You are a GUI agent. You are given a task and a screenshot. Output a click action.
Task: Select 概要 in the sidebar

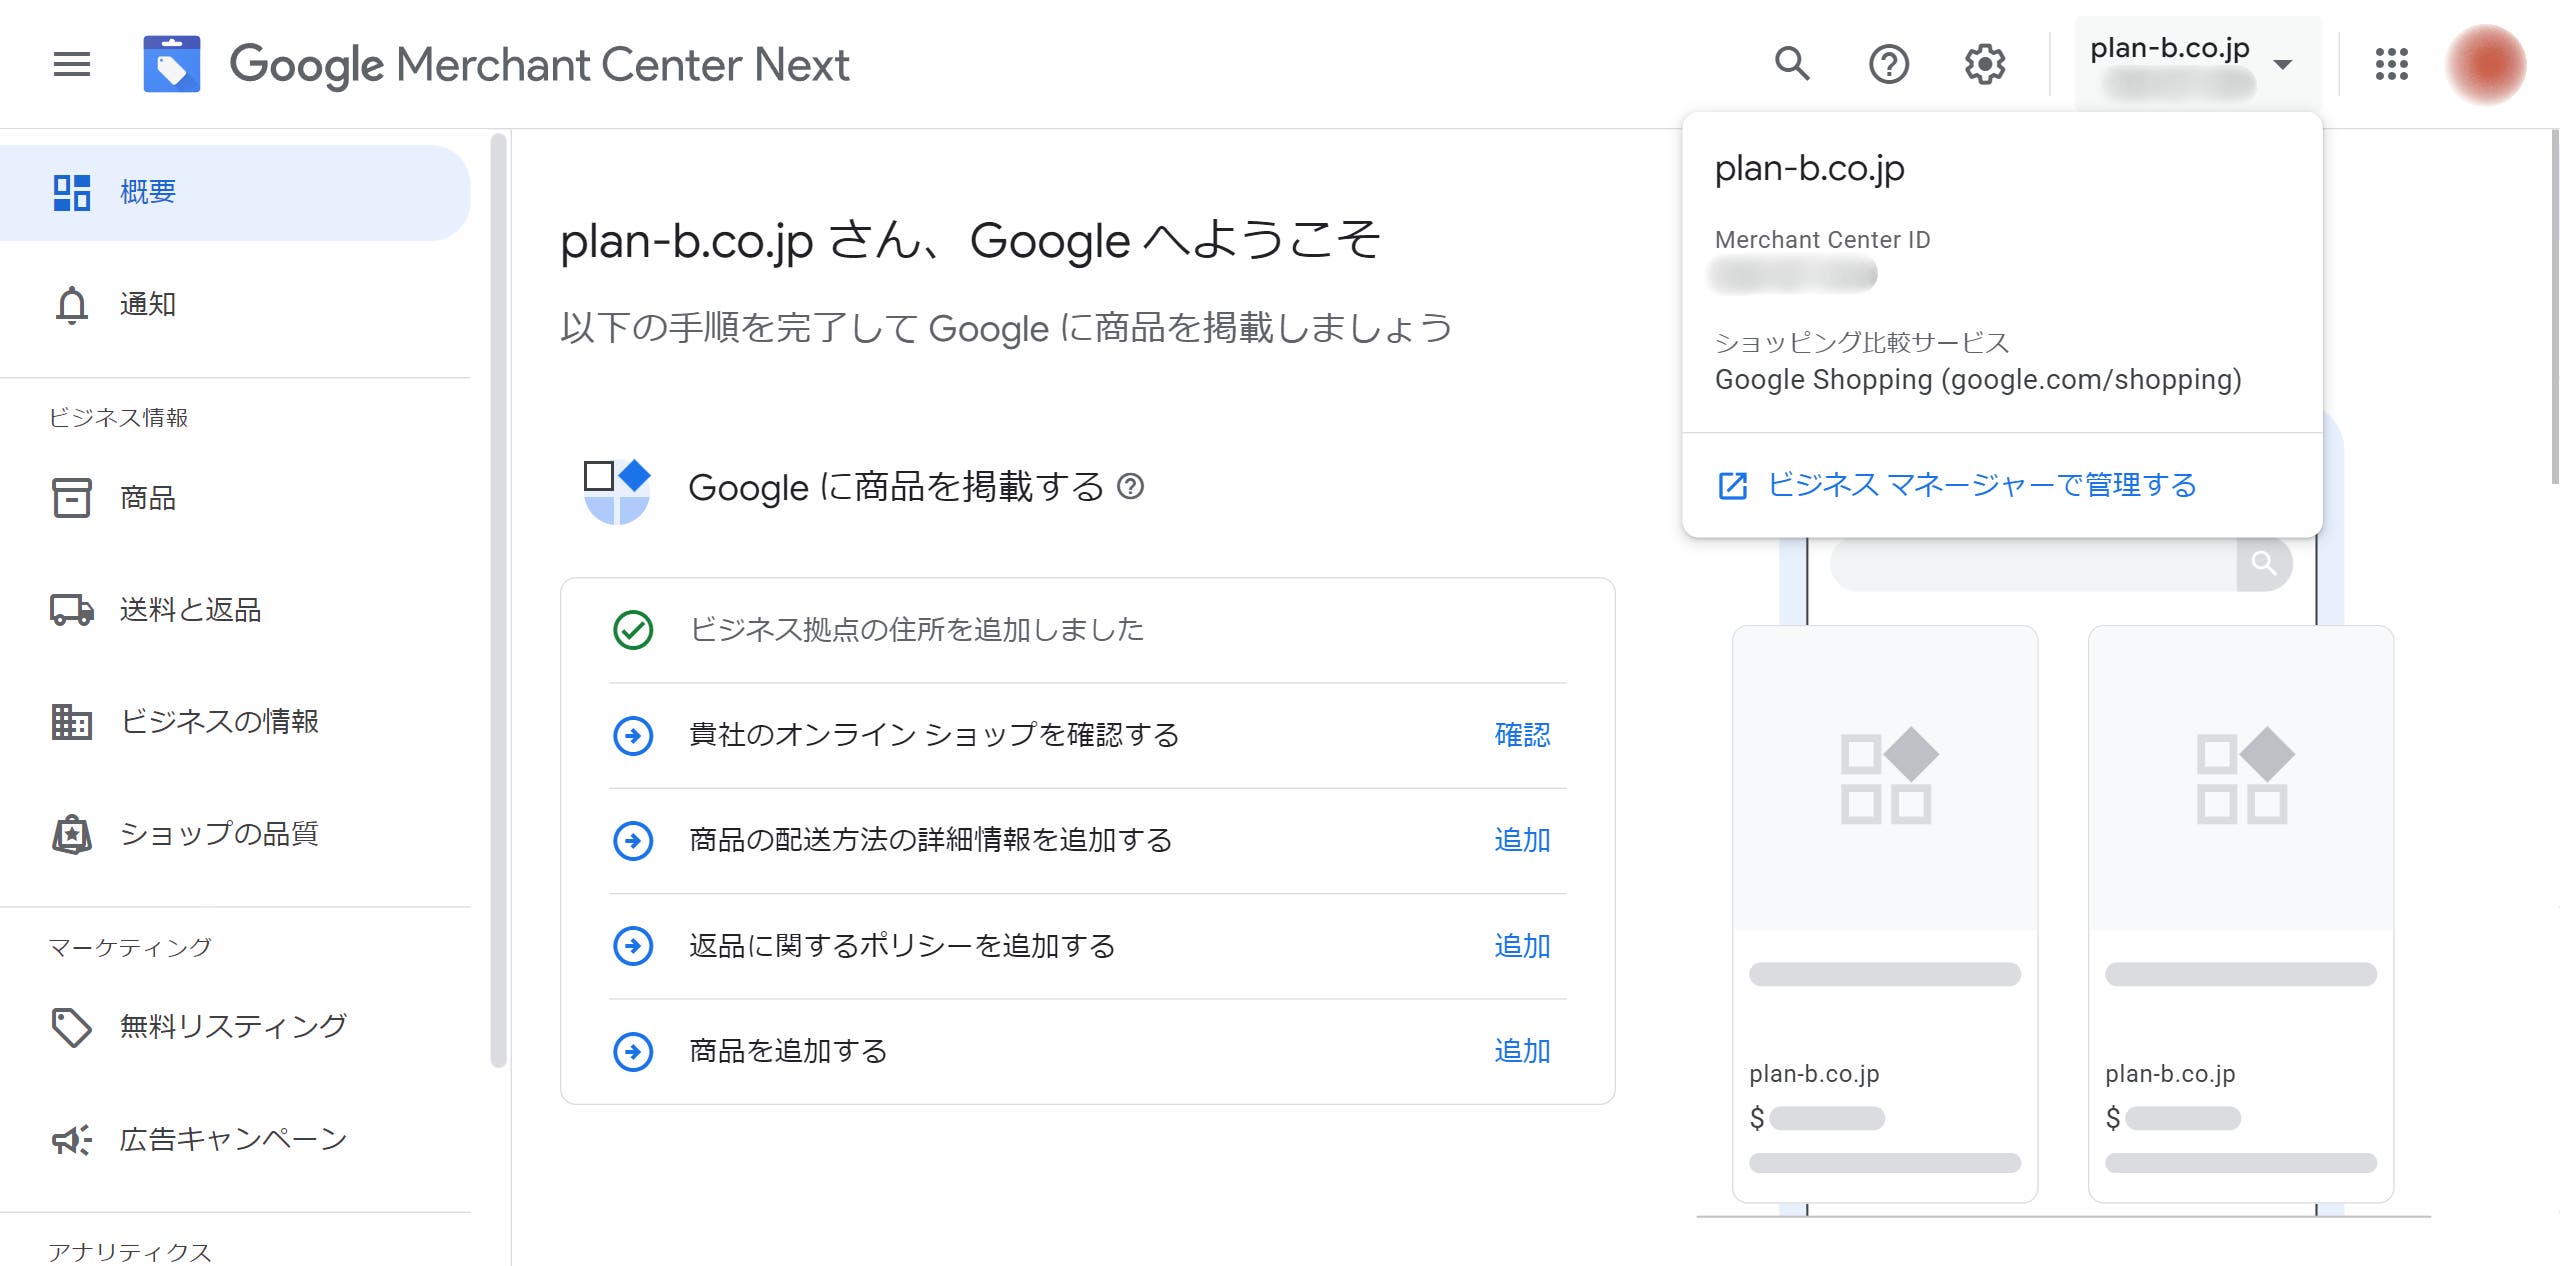(x=235, y=192)
